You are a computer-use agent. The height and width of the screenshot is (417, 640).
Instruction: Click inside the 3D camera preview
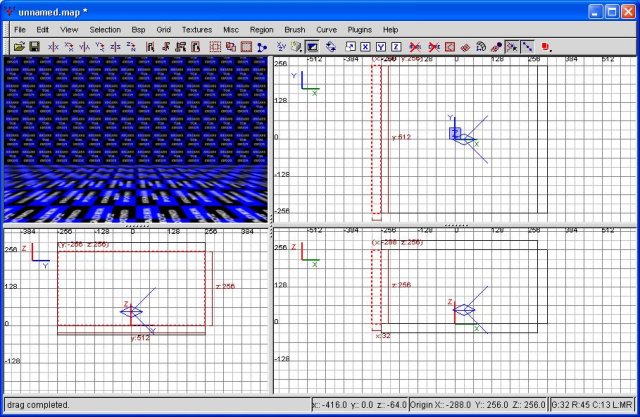pyautogui.click(x=136, y=139)
